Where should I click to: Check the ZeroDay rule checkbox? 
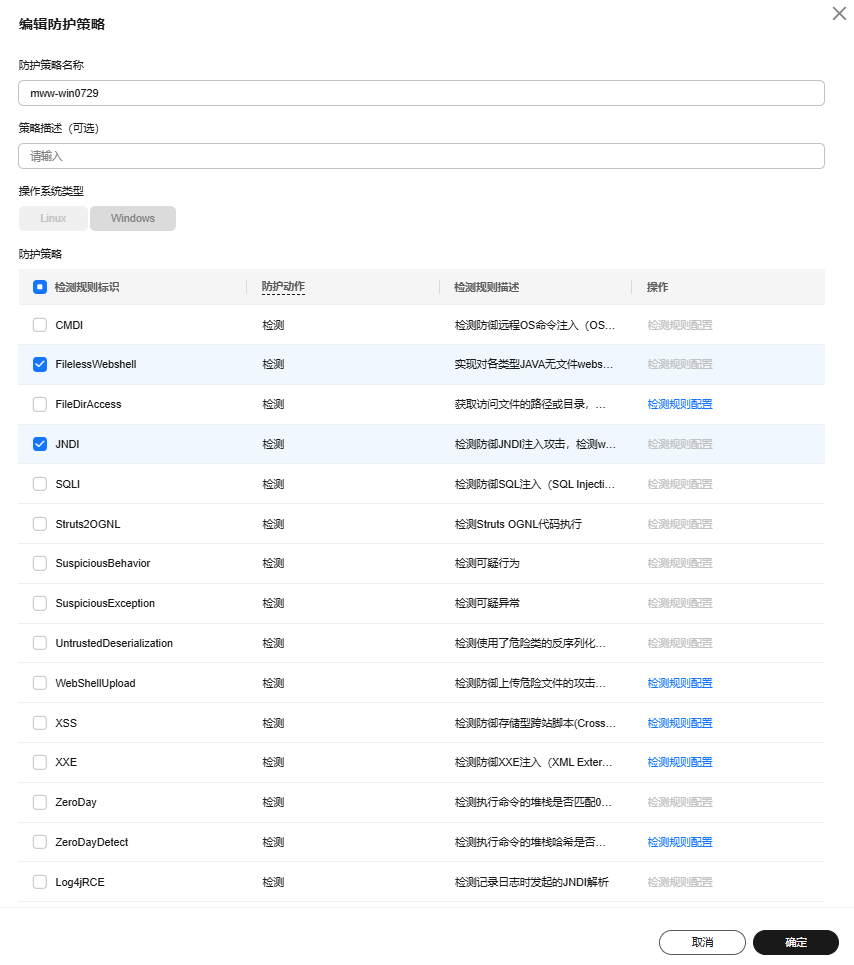40,803
